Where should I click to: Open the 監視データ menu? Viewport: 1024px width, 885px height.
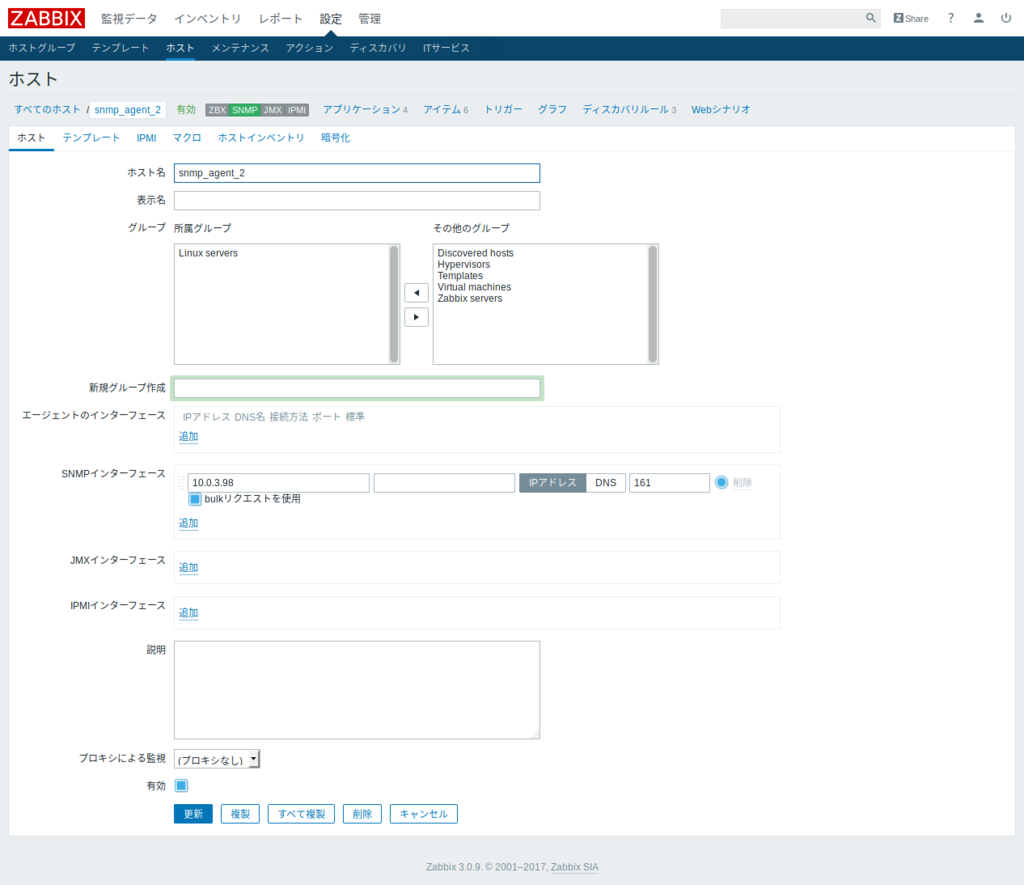click(129, 19)
